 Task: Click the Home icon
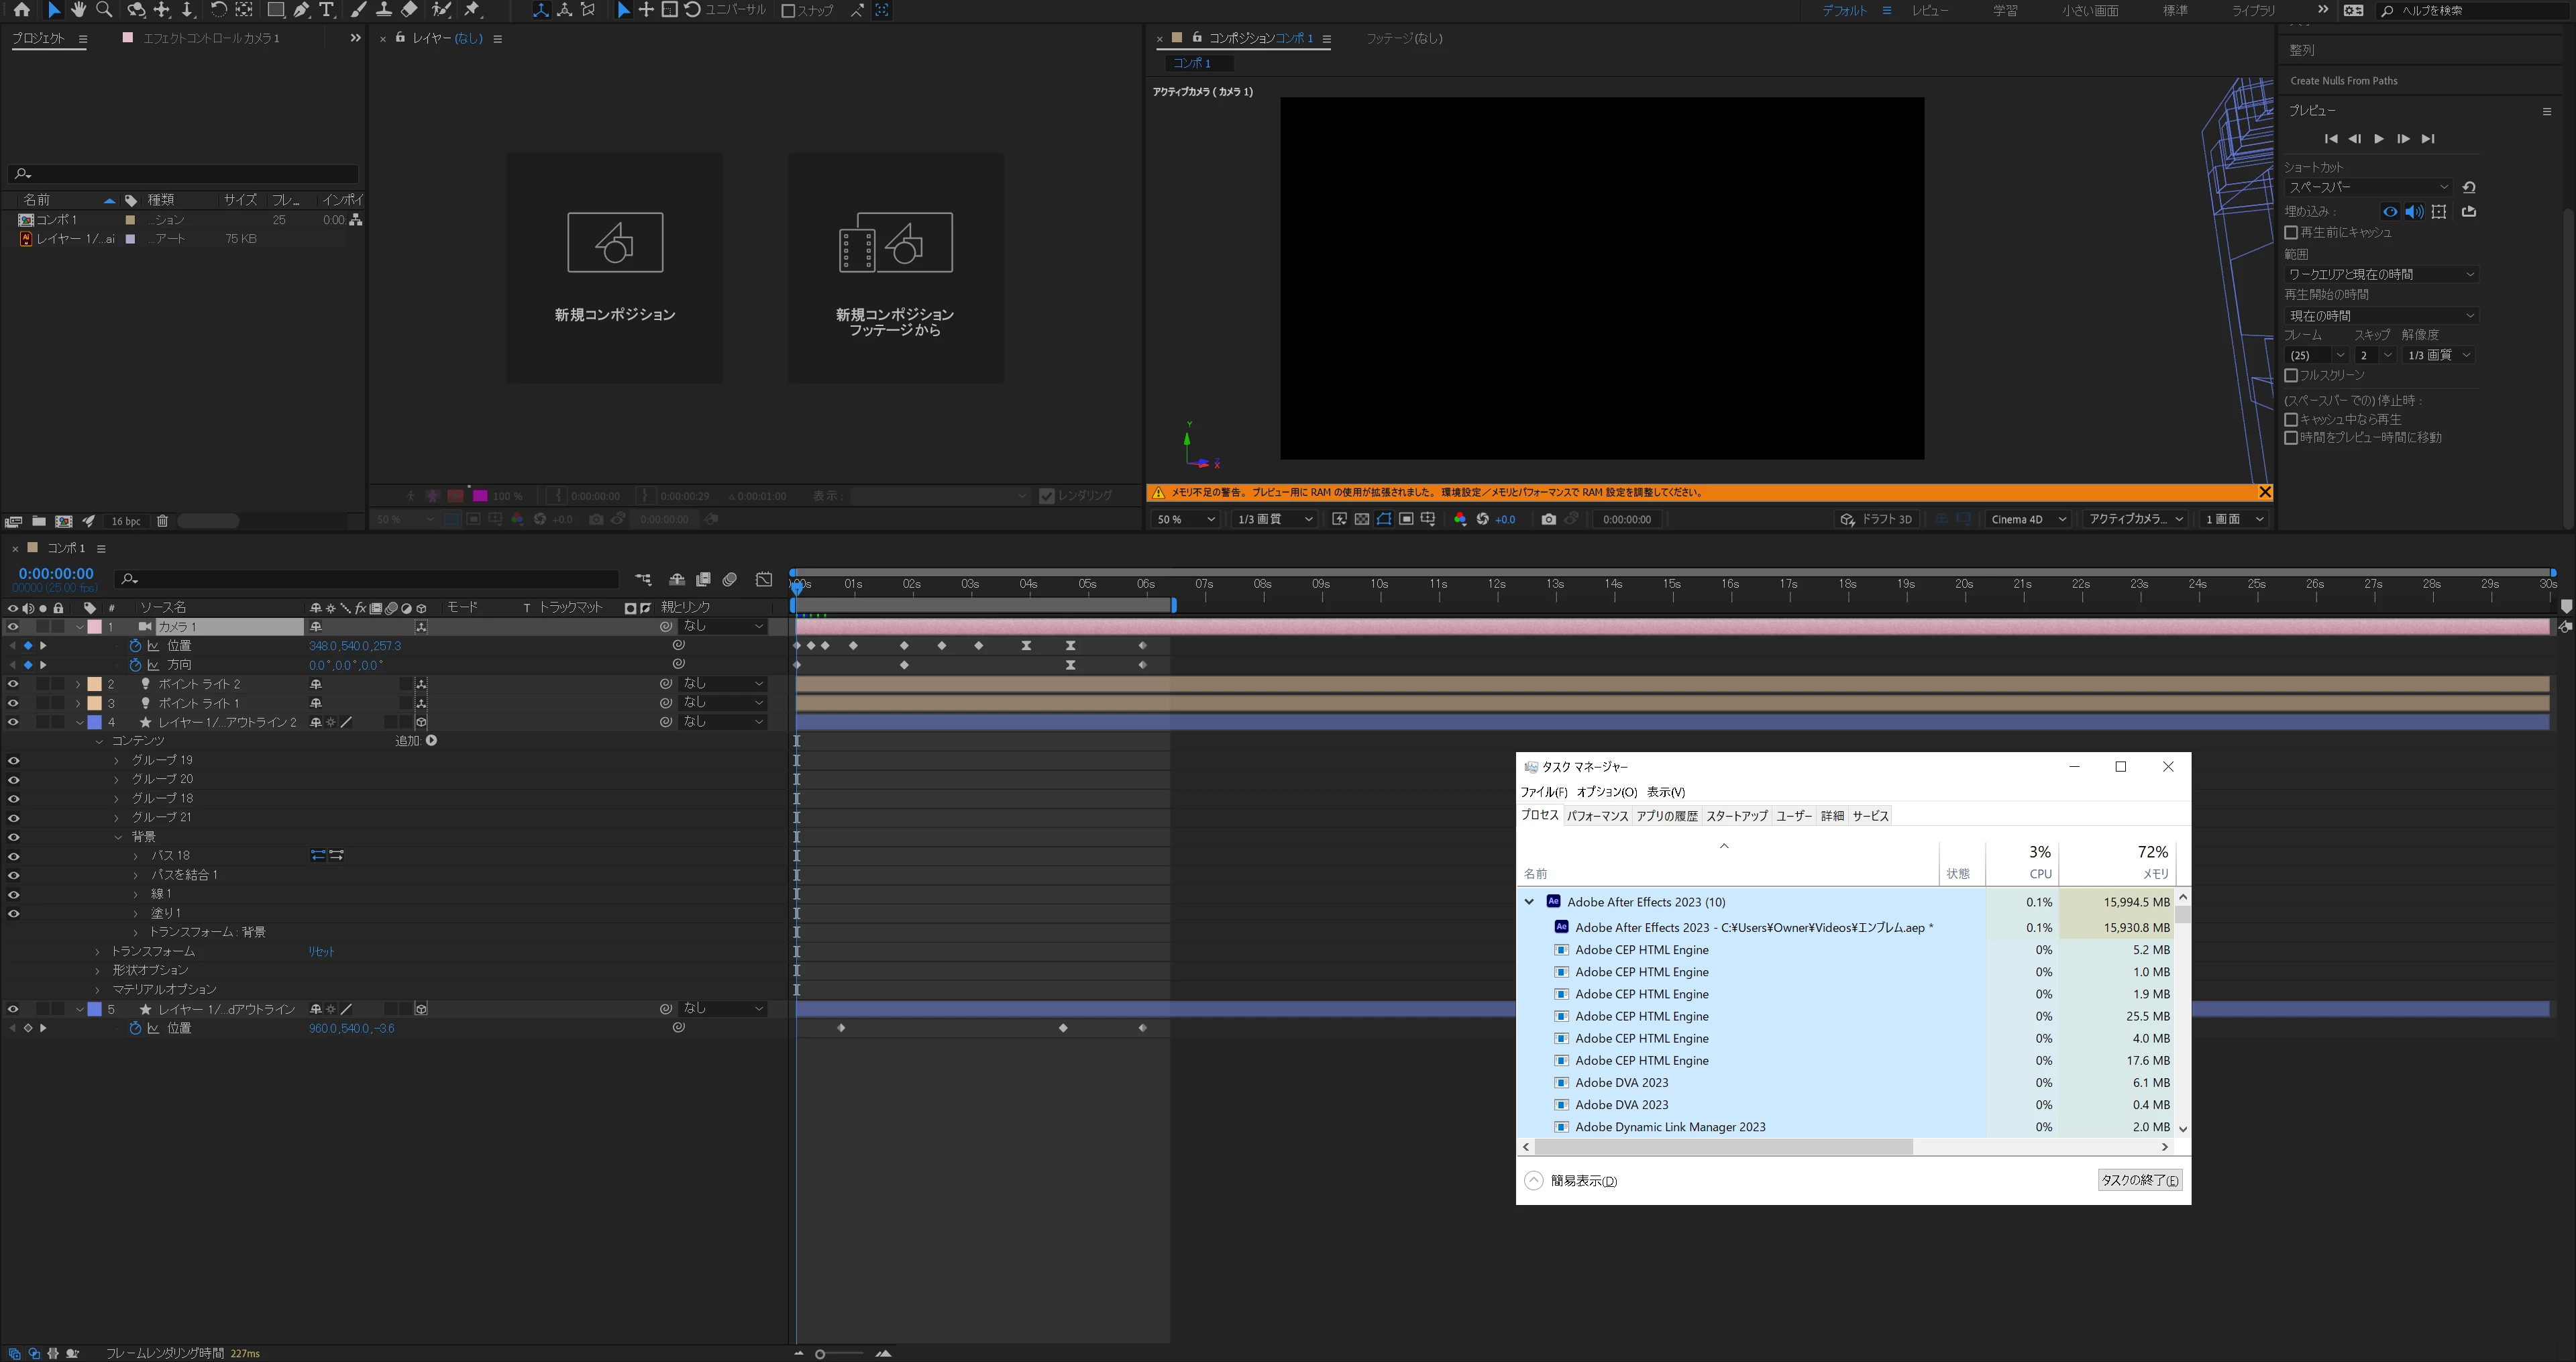tap(21, 10)
